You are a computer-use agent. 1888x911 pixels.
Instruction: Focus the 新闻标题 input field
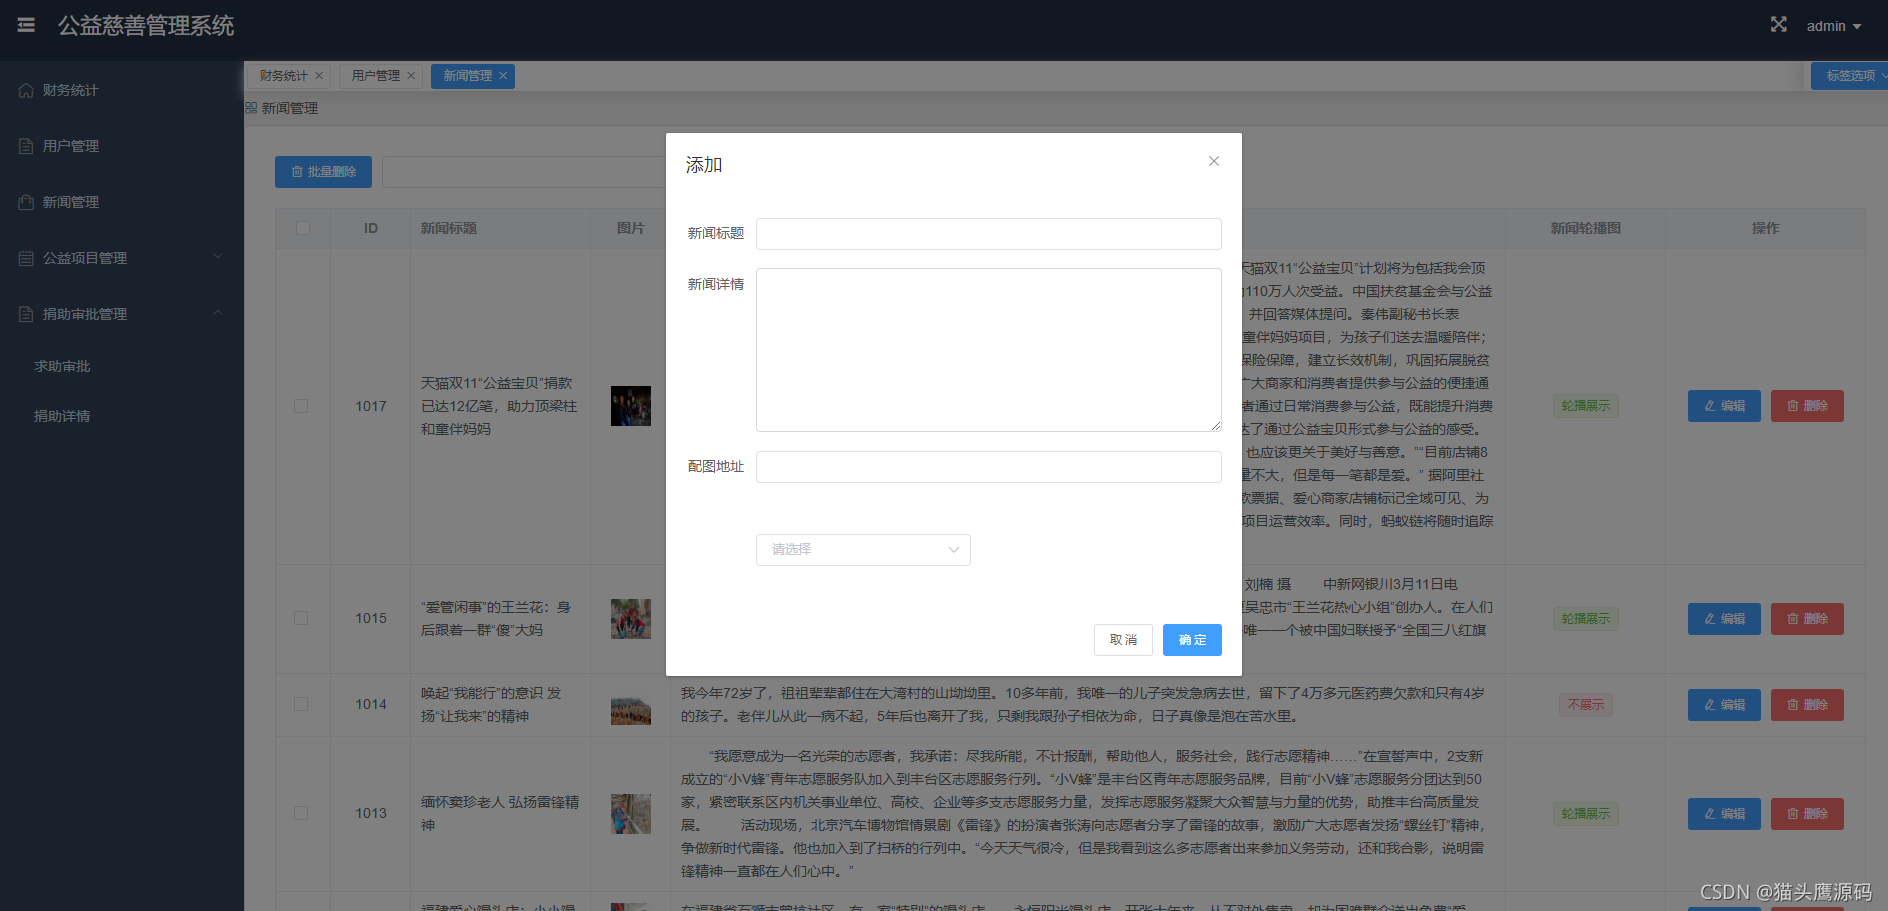[x=988, y=234]
